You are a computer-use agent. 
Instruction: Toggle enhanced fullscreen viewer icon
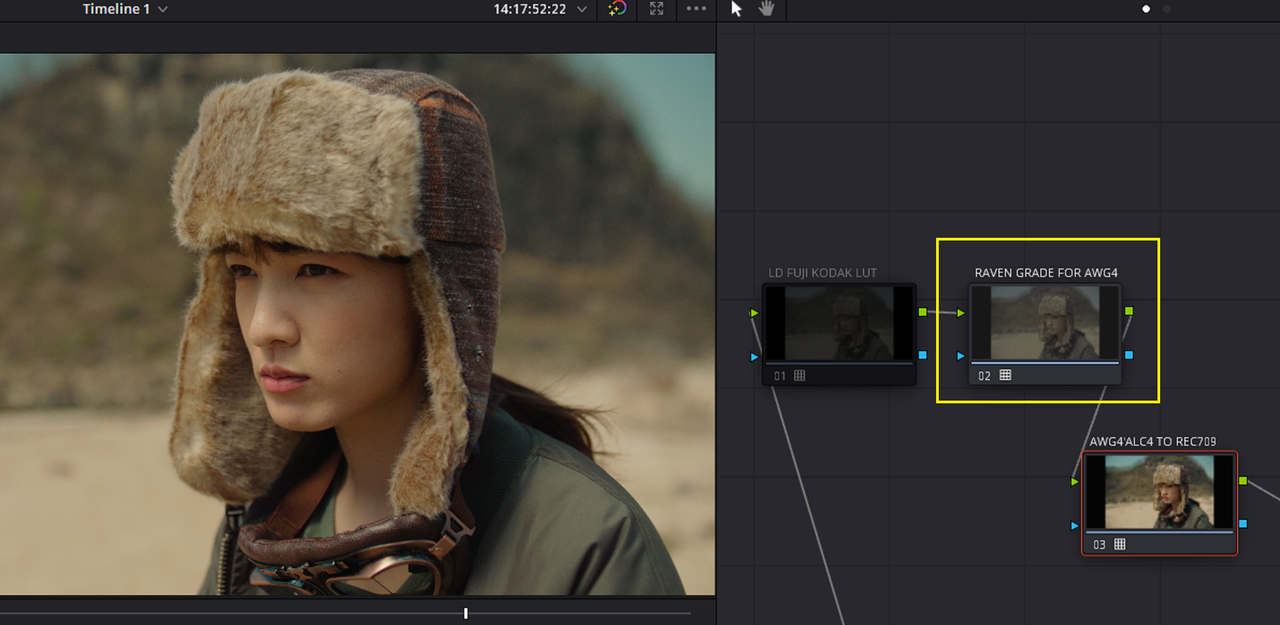pyautogui.click(x=656, y=9)
